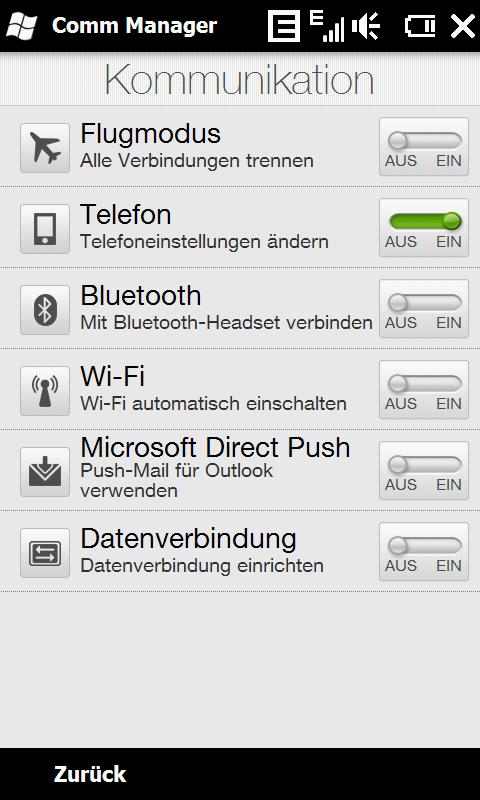Enable the Flugmodus switch

(x=424, y=147)
